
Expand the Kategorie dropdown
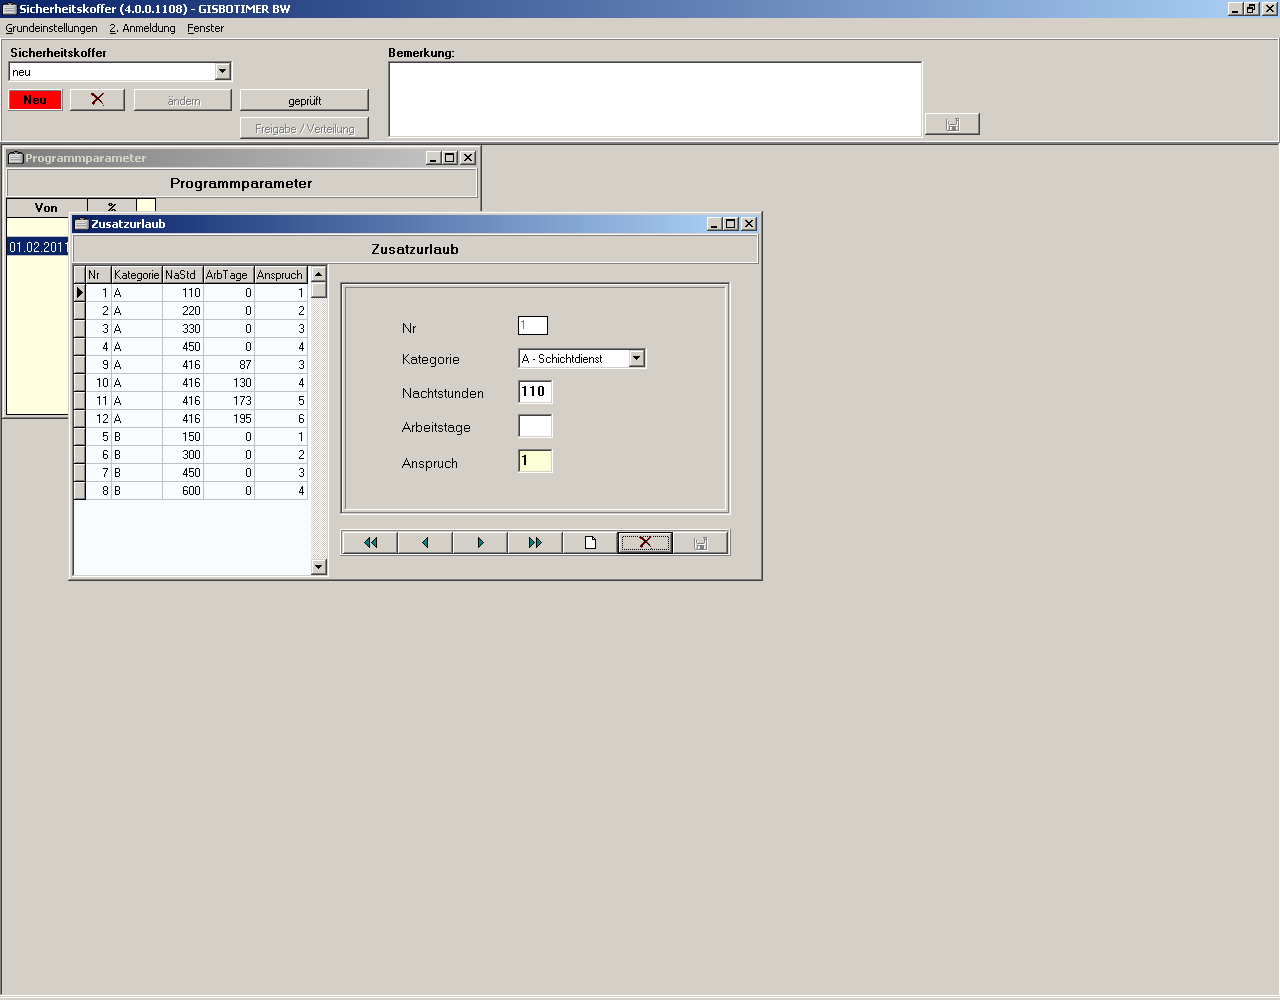pos(637,359)
